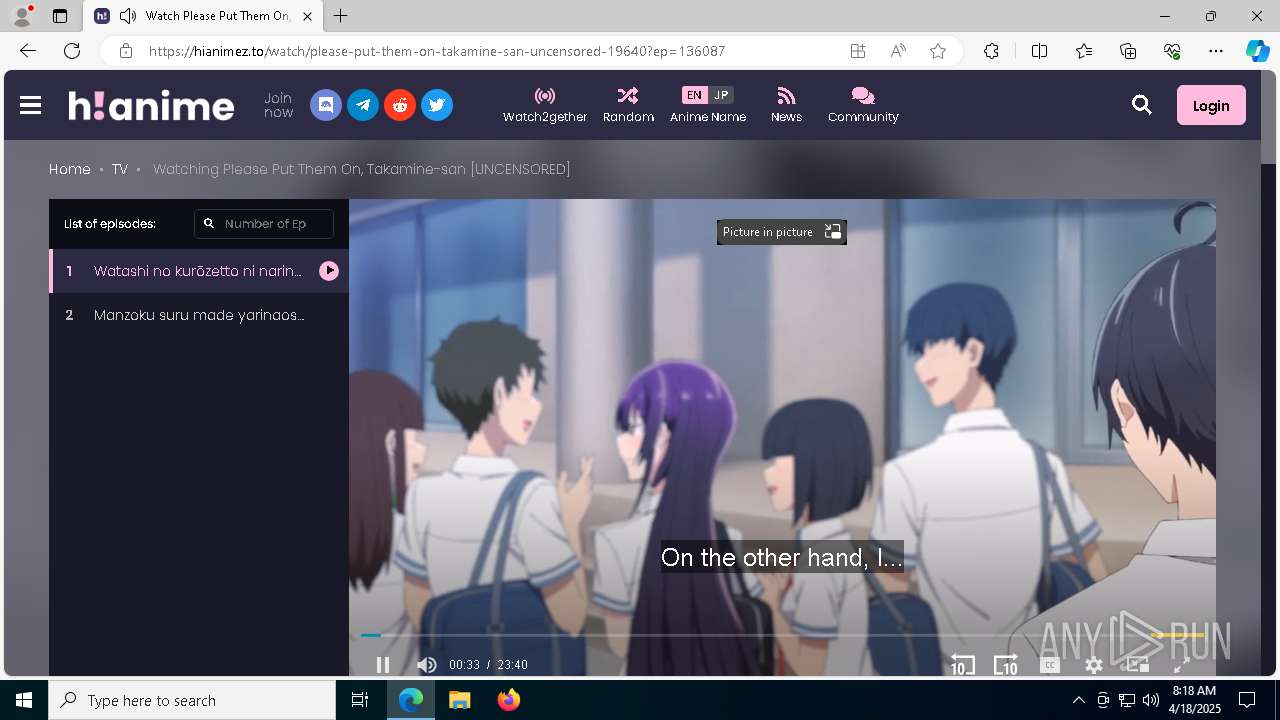The image size is (1280, 720).
Task: Focus the Number of Ep search field
Action: tap(264, 224)
